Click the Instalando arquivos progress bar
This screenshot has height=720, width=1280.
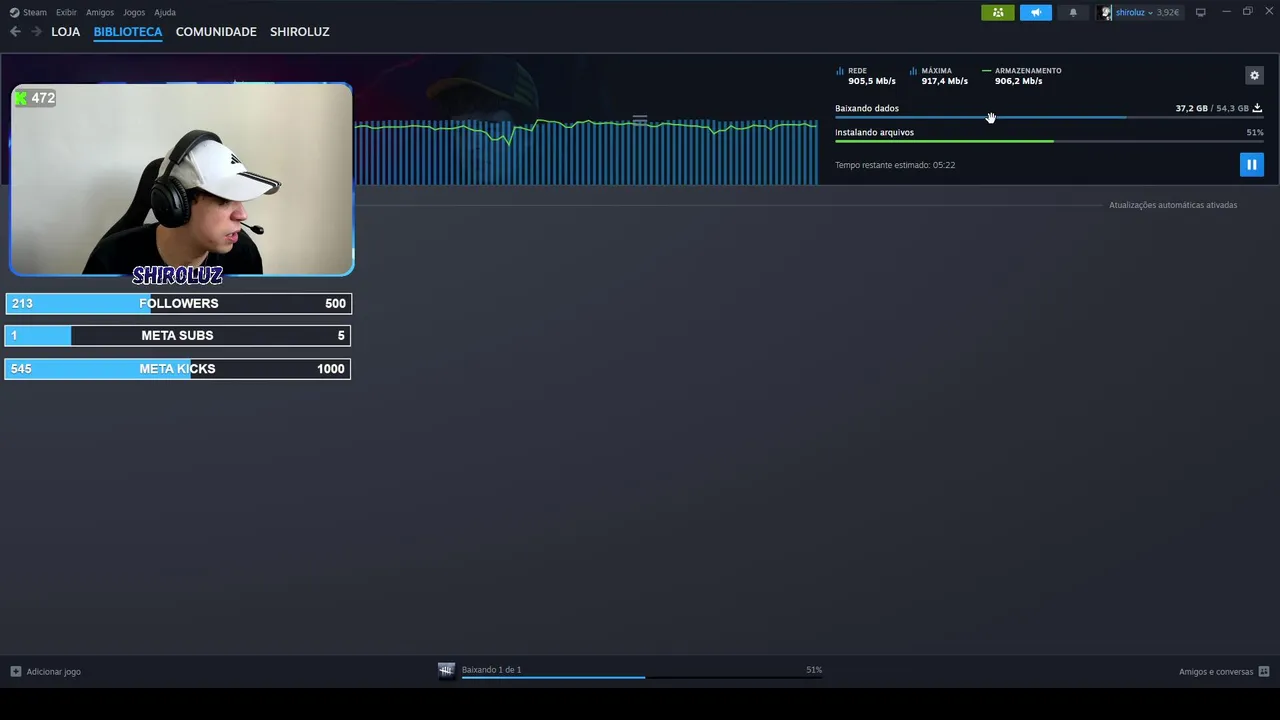1049,142
